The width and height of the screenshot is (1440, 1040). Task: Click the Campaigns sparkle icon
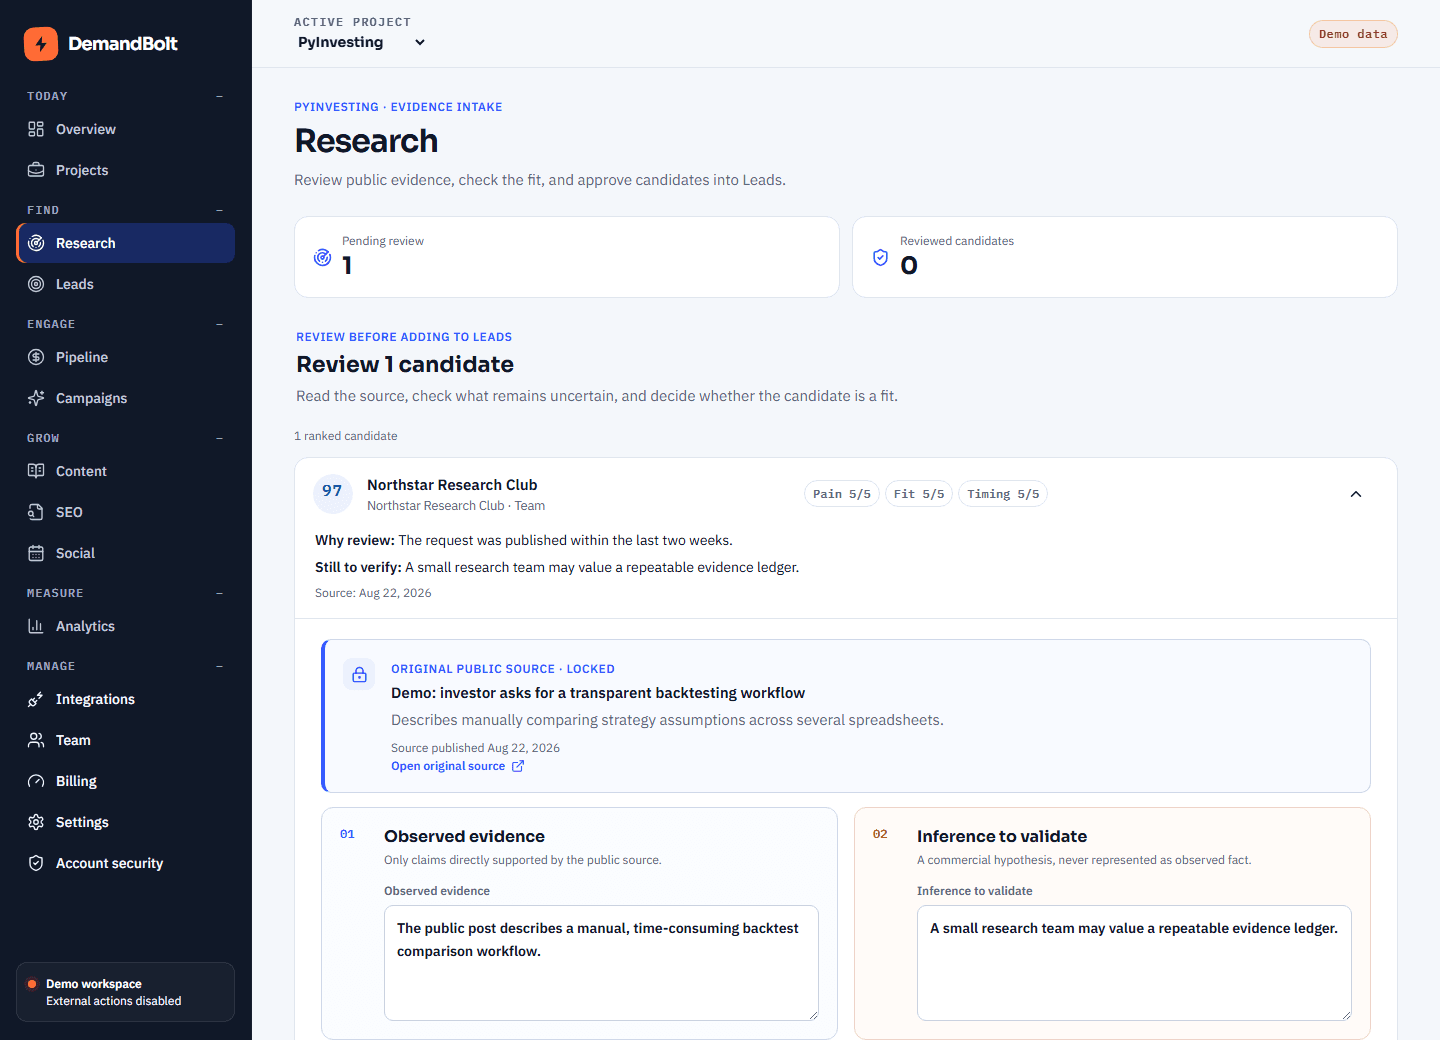point(36,398)
